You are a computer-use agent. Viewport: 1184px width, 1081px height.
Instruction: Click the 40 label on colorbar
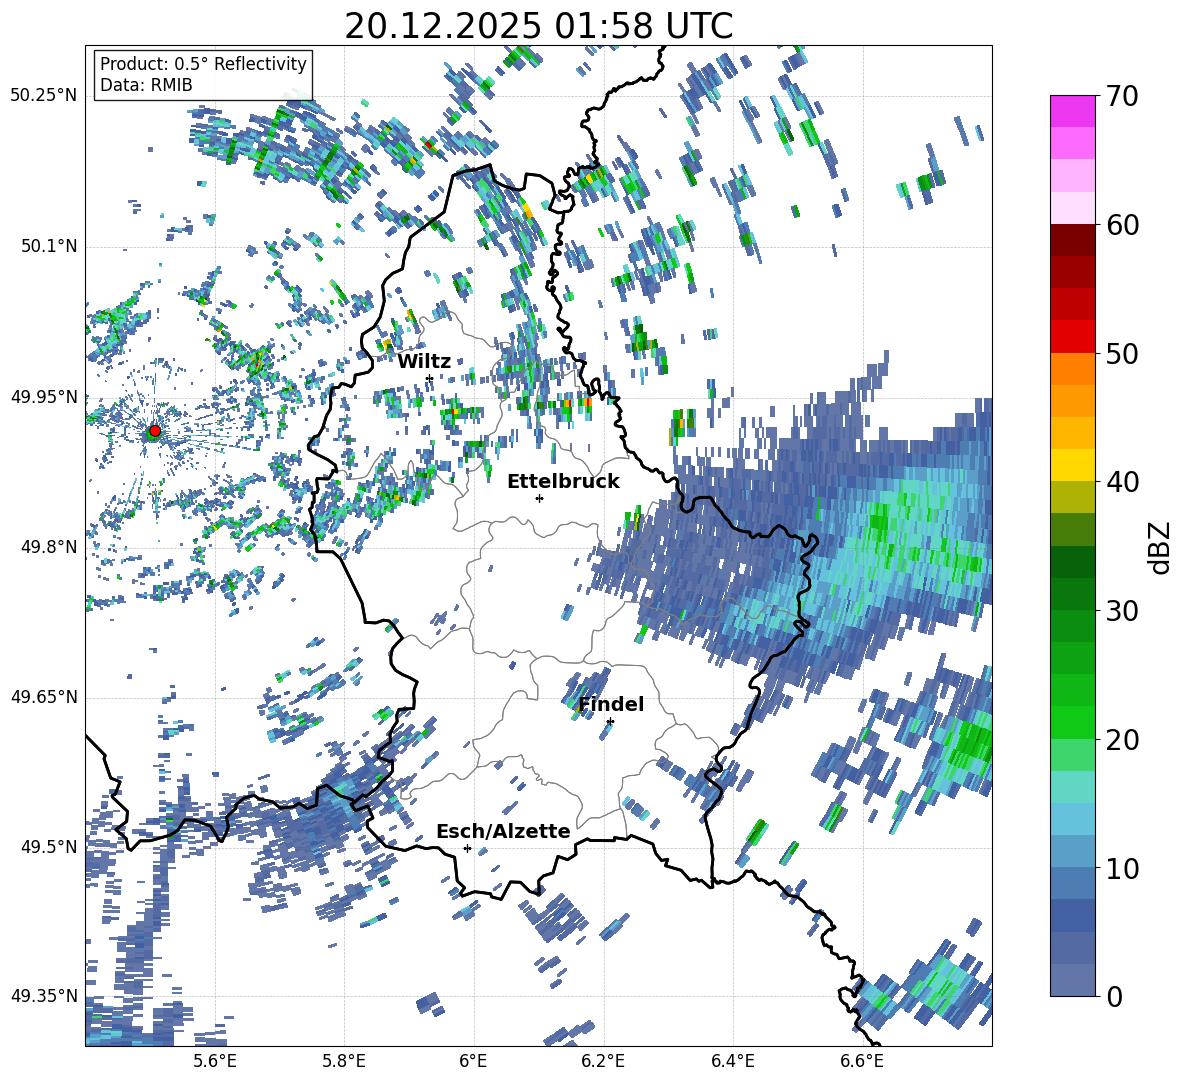(x=1122, y=482)
